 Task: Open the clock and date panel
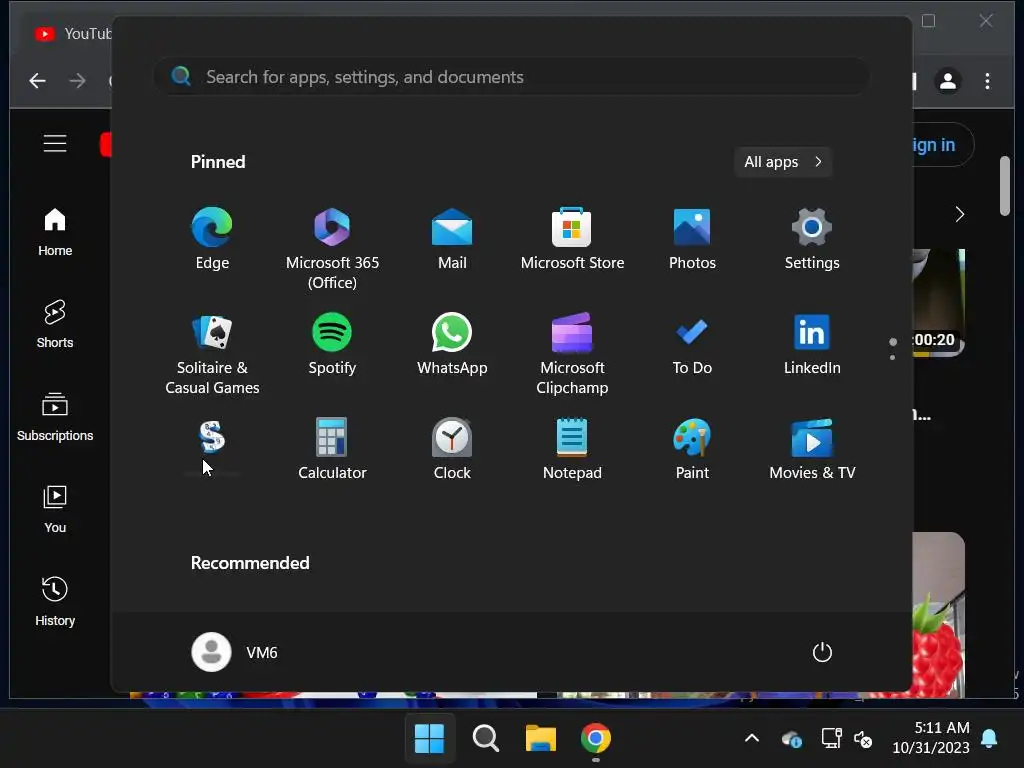tap(931, 738)
